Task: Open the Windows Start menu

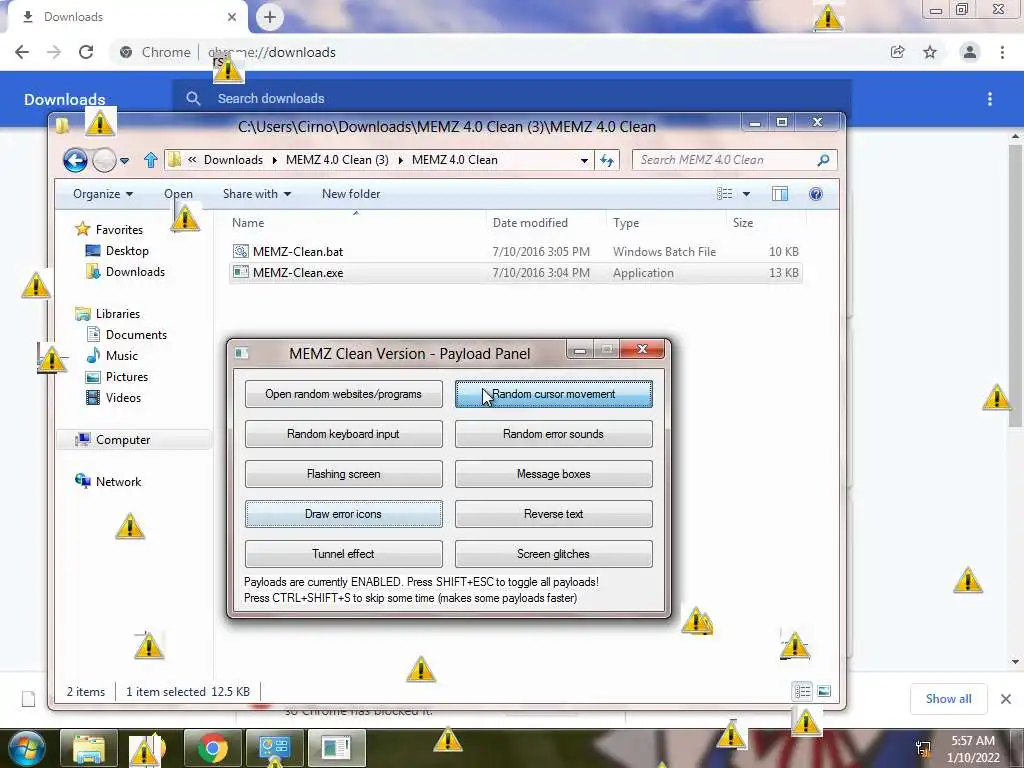Action: coord(26,748)
